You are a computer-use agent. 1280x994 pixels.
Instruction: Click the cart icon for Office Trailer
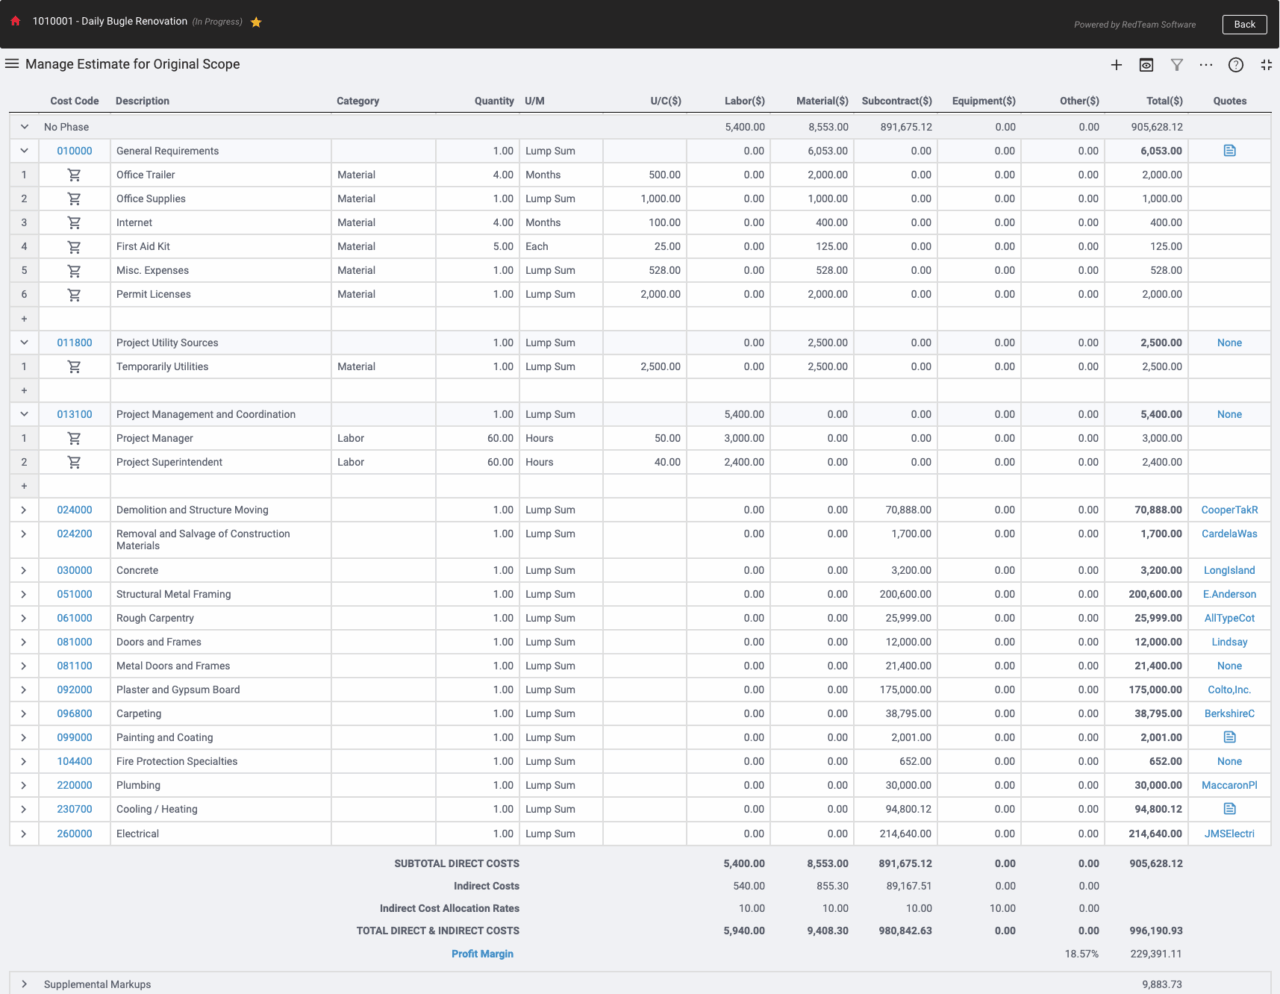74,175
